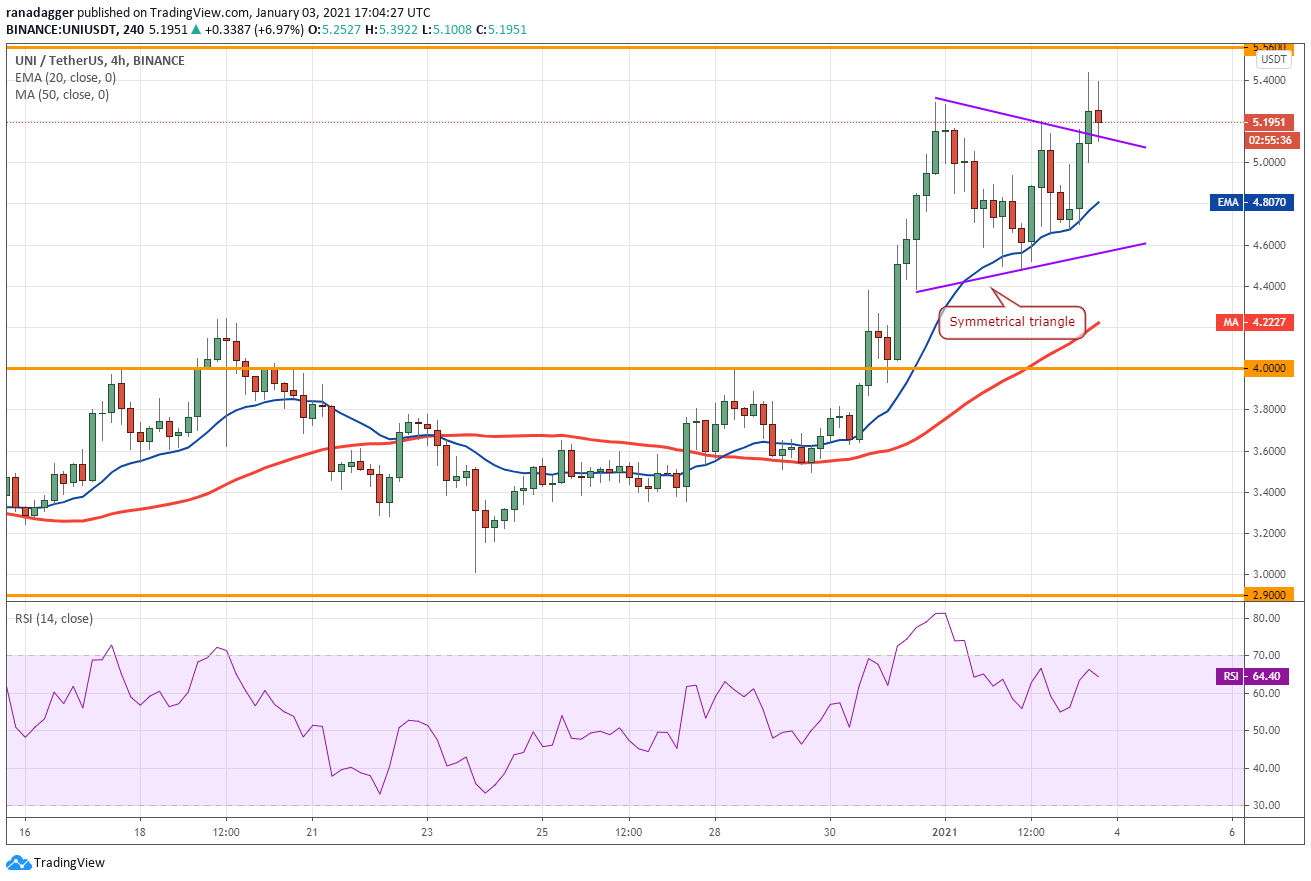Open the RSI (14, close) indicator legend
1311x881 pixels.
coord(54,618)
